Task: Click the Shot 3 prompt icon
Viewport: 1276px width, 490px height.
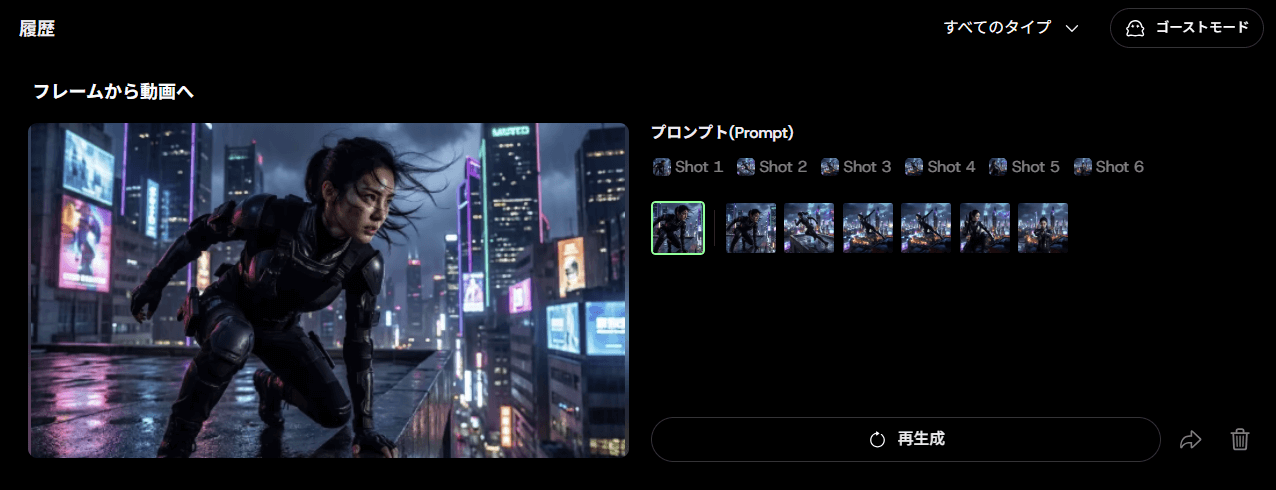Action: pos(830,167)
